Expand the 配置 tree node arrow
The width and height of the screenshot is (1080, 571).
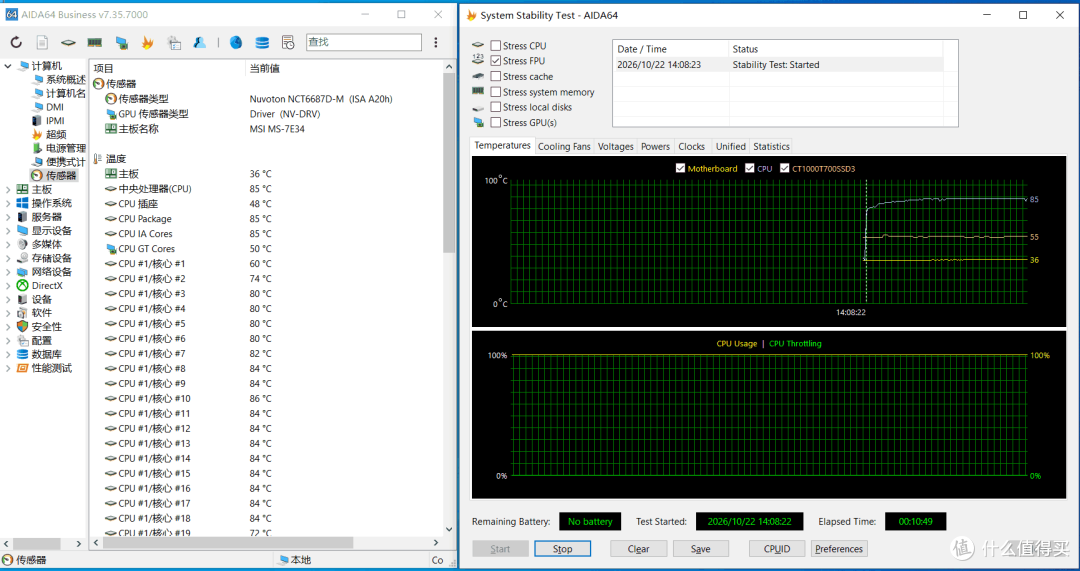8,340
